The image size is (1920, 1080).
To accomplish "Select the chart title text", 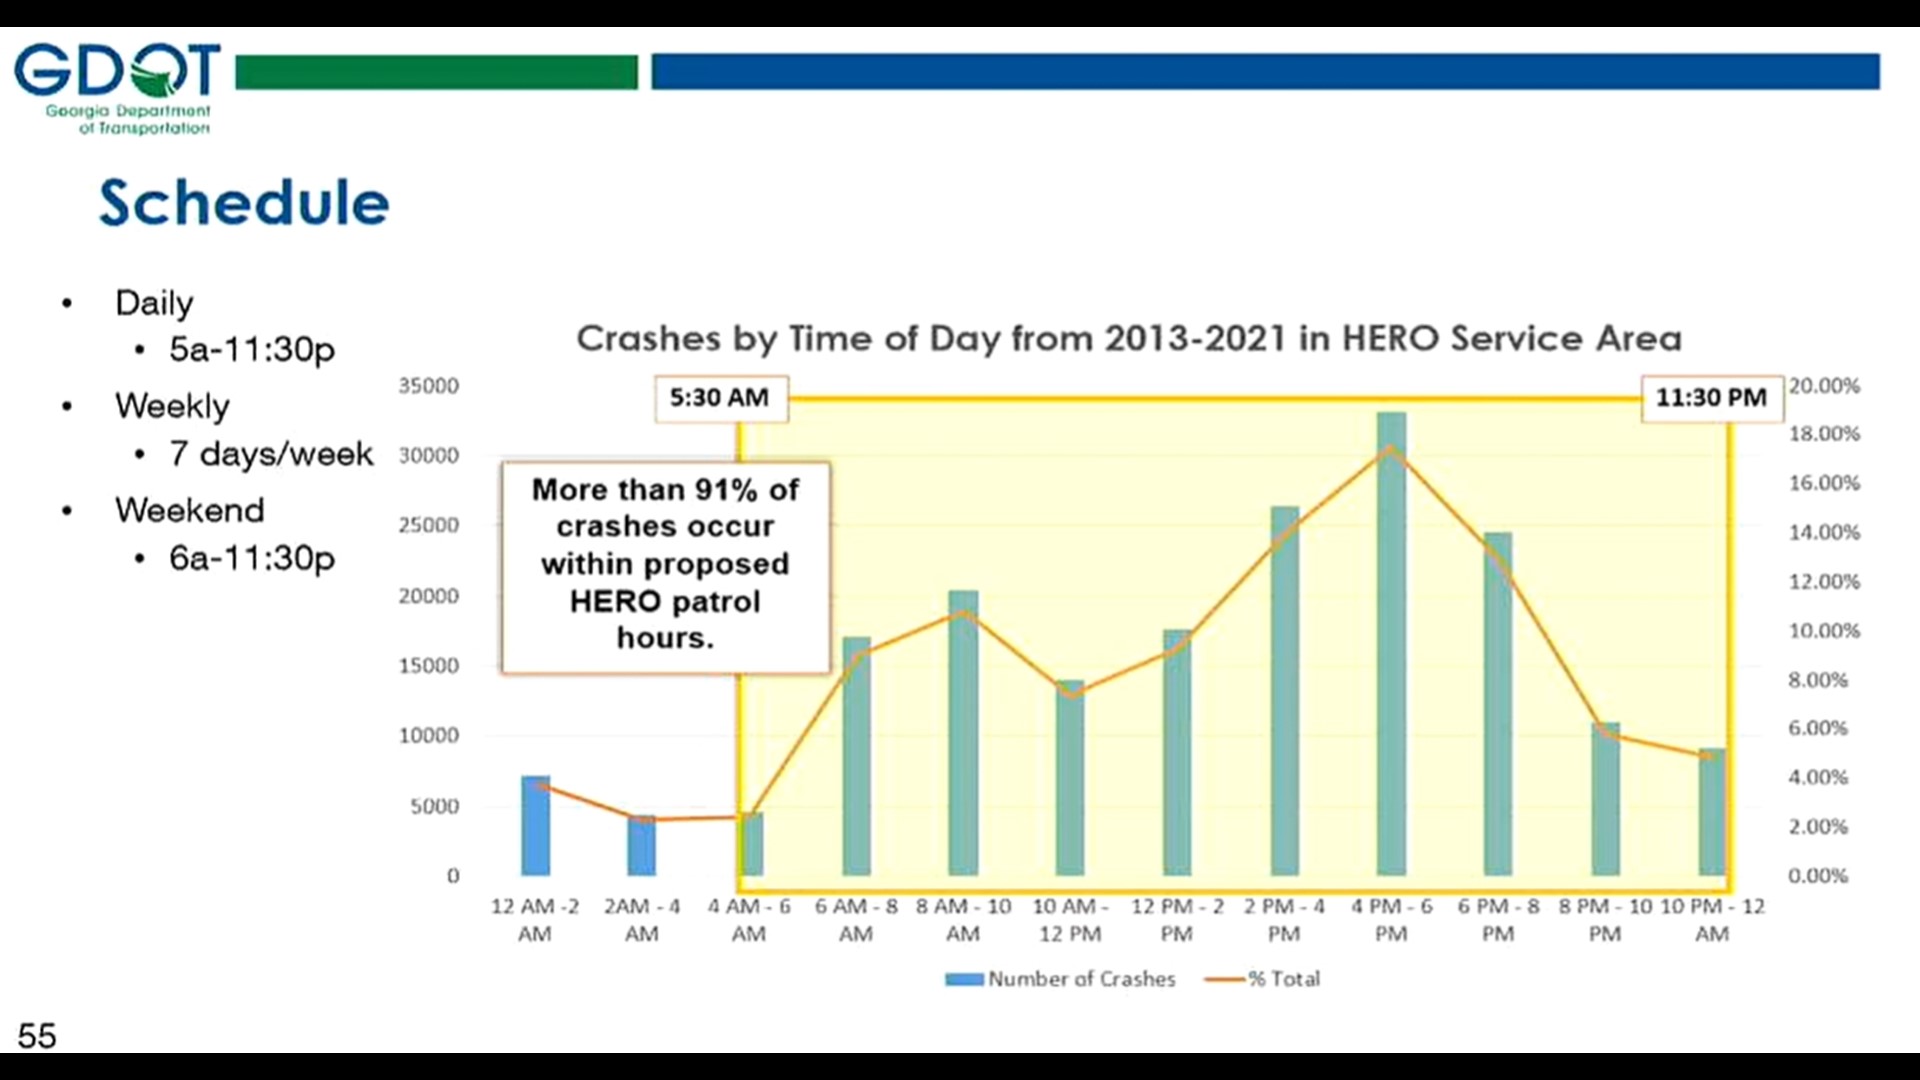I will point(1128,339).
